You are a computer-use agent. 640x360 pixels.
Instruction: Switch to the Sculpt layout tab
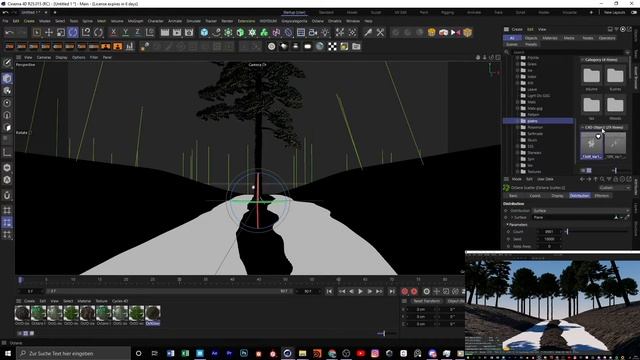[x=376, y=13]
